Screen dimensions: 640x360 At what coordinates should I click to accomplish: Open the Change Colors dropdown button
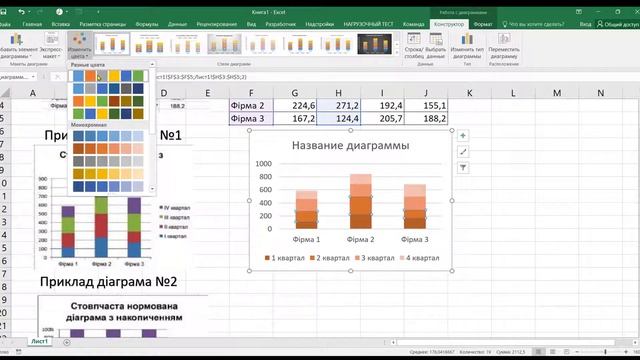pyautogui.click(x=79, y=46)
